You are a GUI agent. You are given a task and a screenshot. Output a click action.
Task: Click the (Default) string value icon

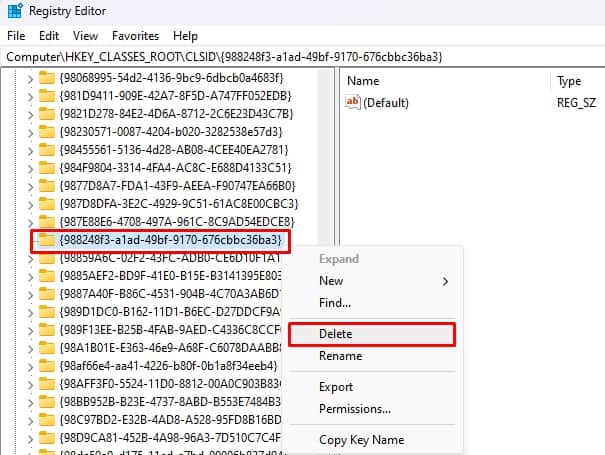(353, 102)
